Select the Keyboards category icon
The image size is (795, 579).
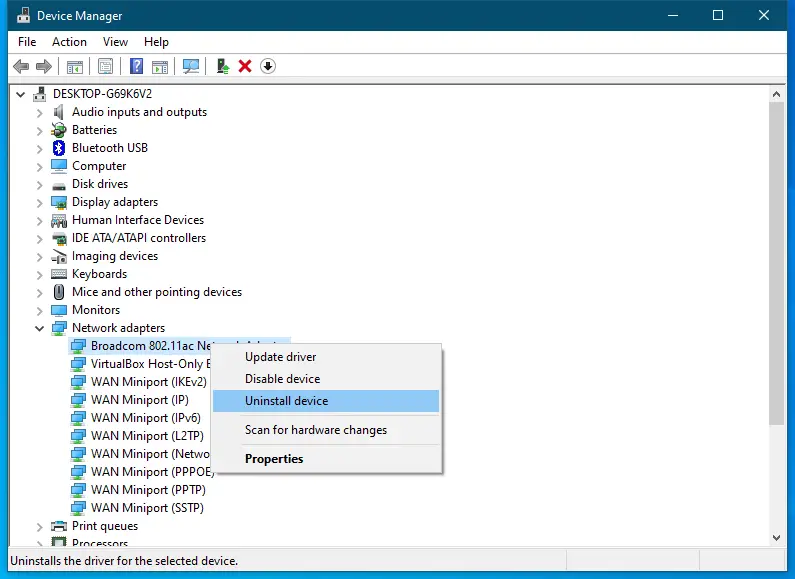[x=59, y=274]
